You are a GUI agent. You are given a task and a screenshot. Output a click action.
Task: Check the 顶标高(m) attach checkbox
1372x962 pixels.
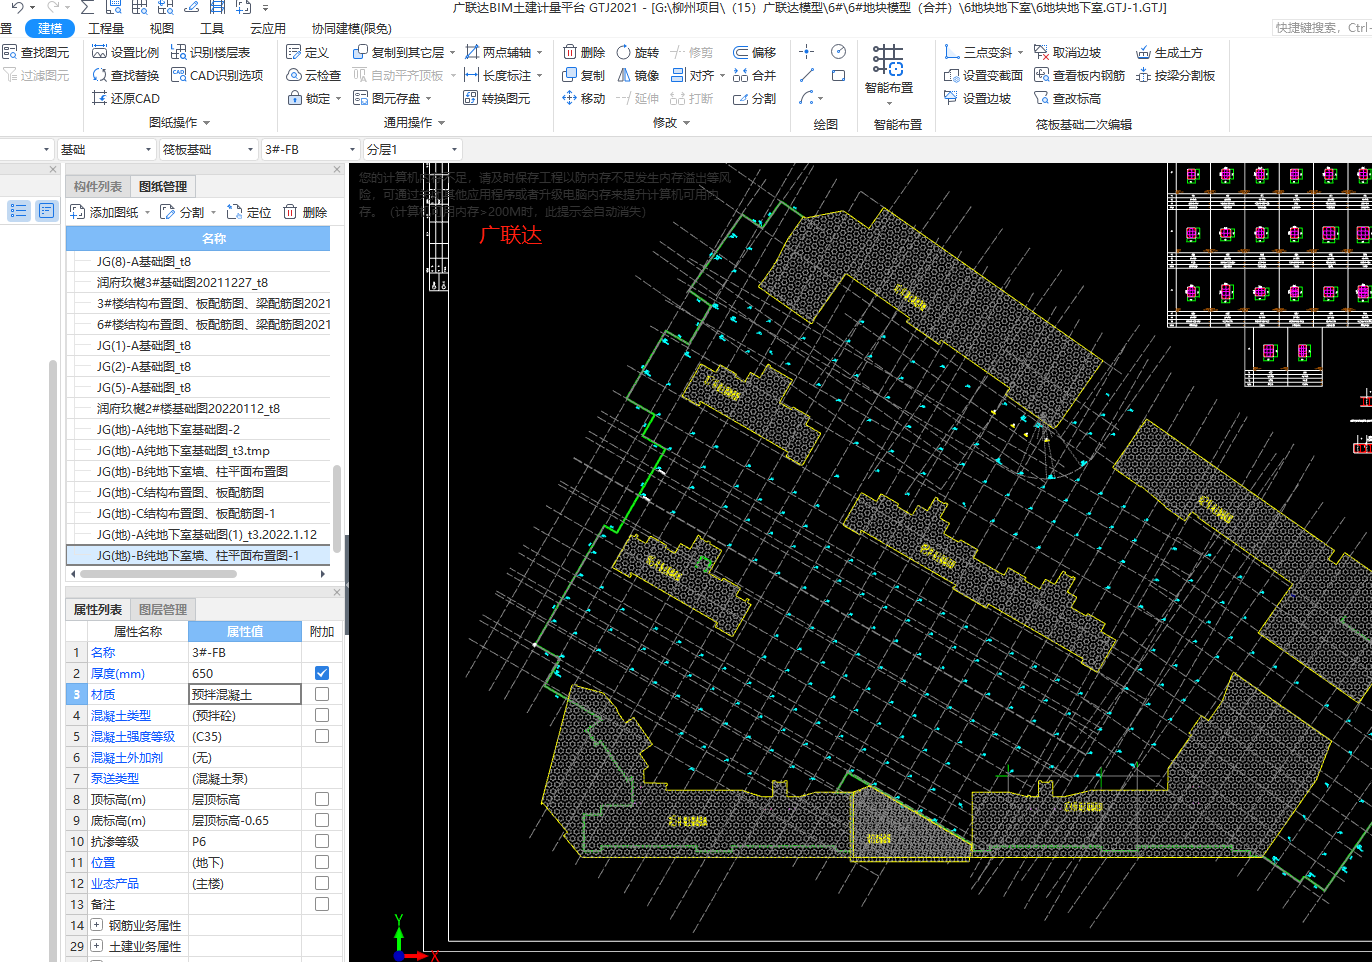click(x=322, y=799)
